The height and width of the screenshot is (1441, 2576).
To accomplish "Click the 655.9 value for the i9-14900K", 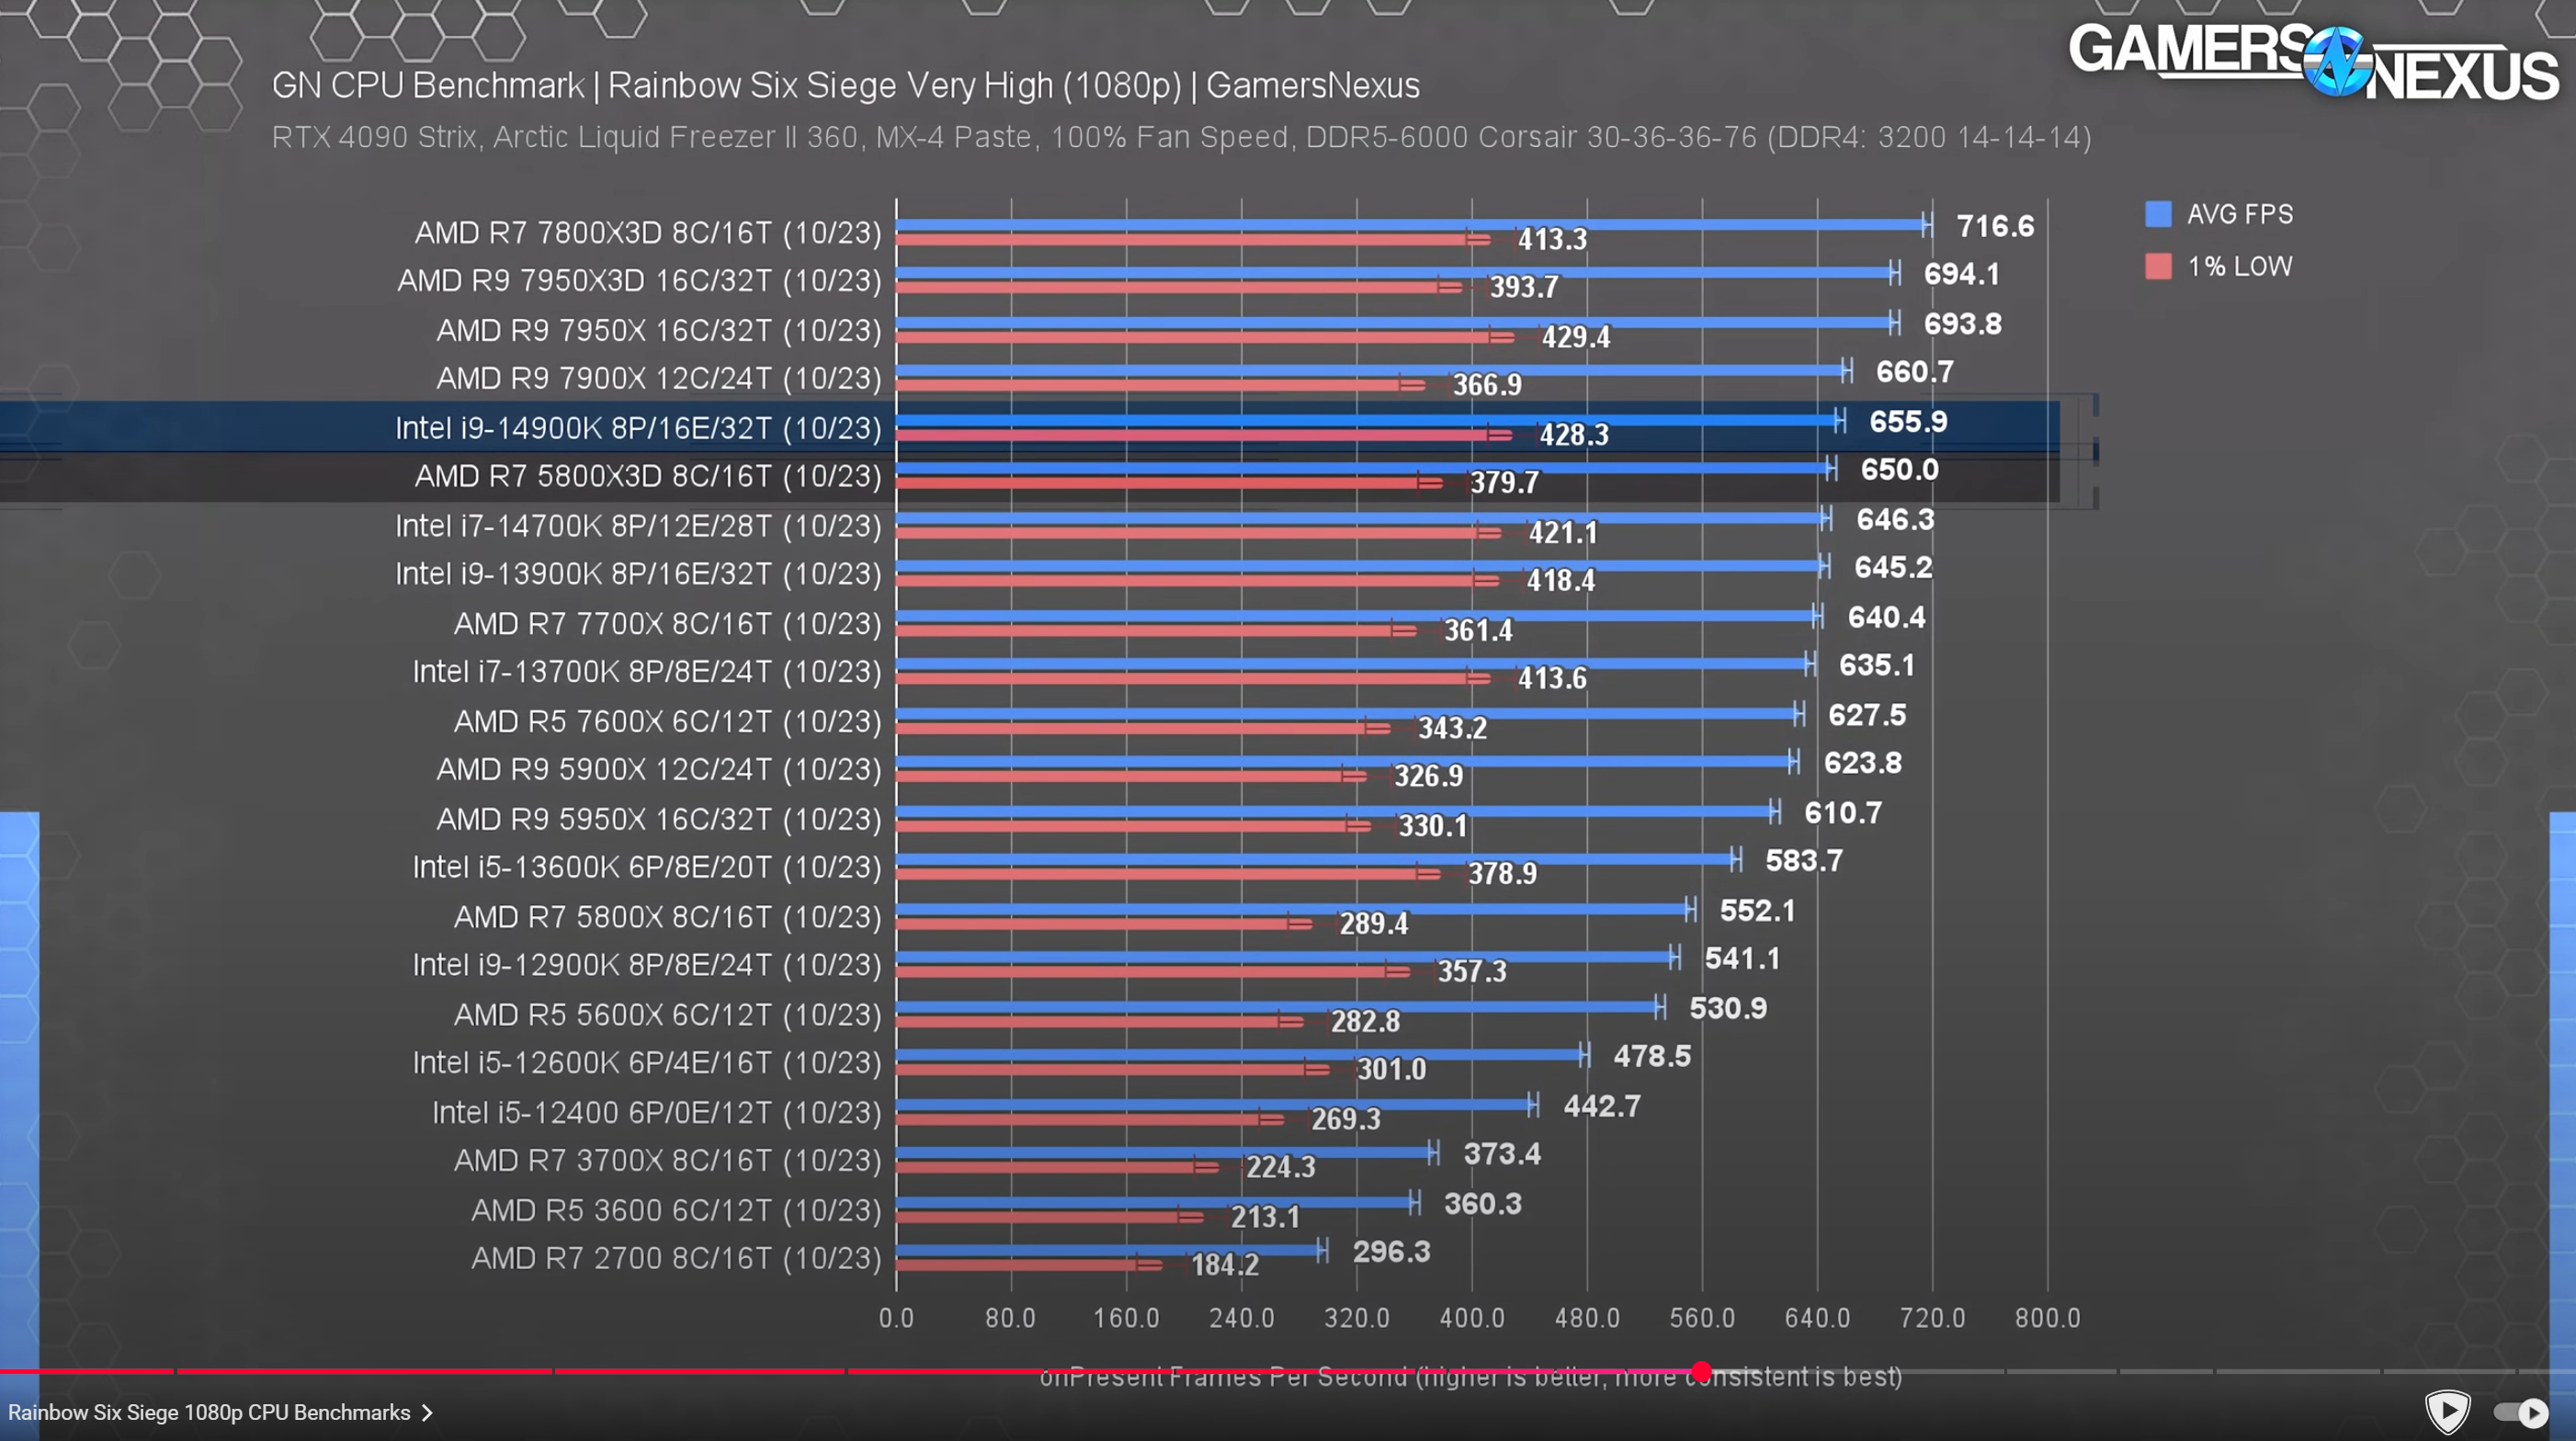I will click(x=1909, y=421).
